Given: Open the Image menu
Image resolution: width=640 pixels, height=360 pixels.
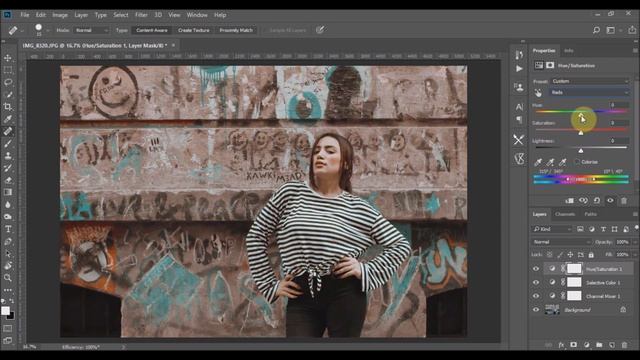Looking at the screenshot, I should click(x=60, y=15).
